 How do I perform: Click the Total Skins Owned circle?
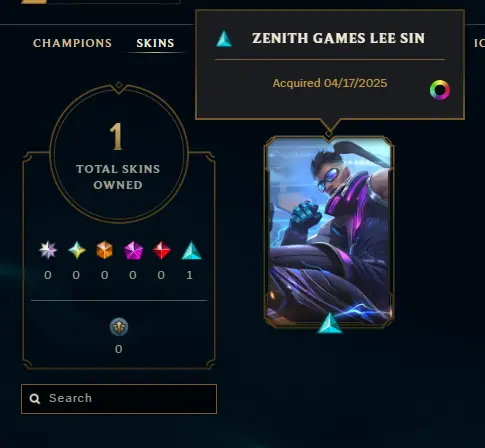pos(119,153)
